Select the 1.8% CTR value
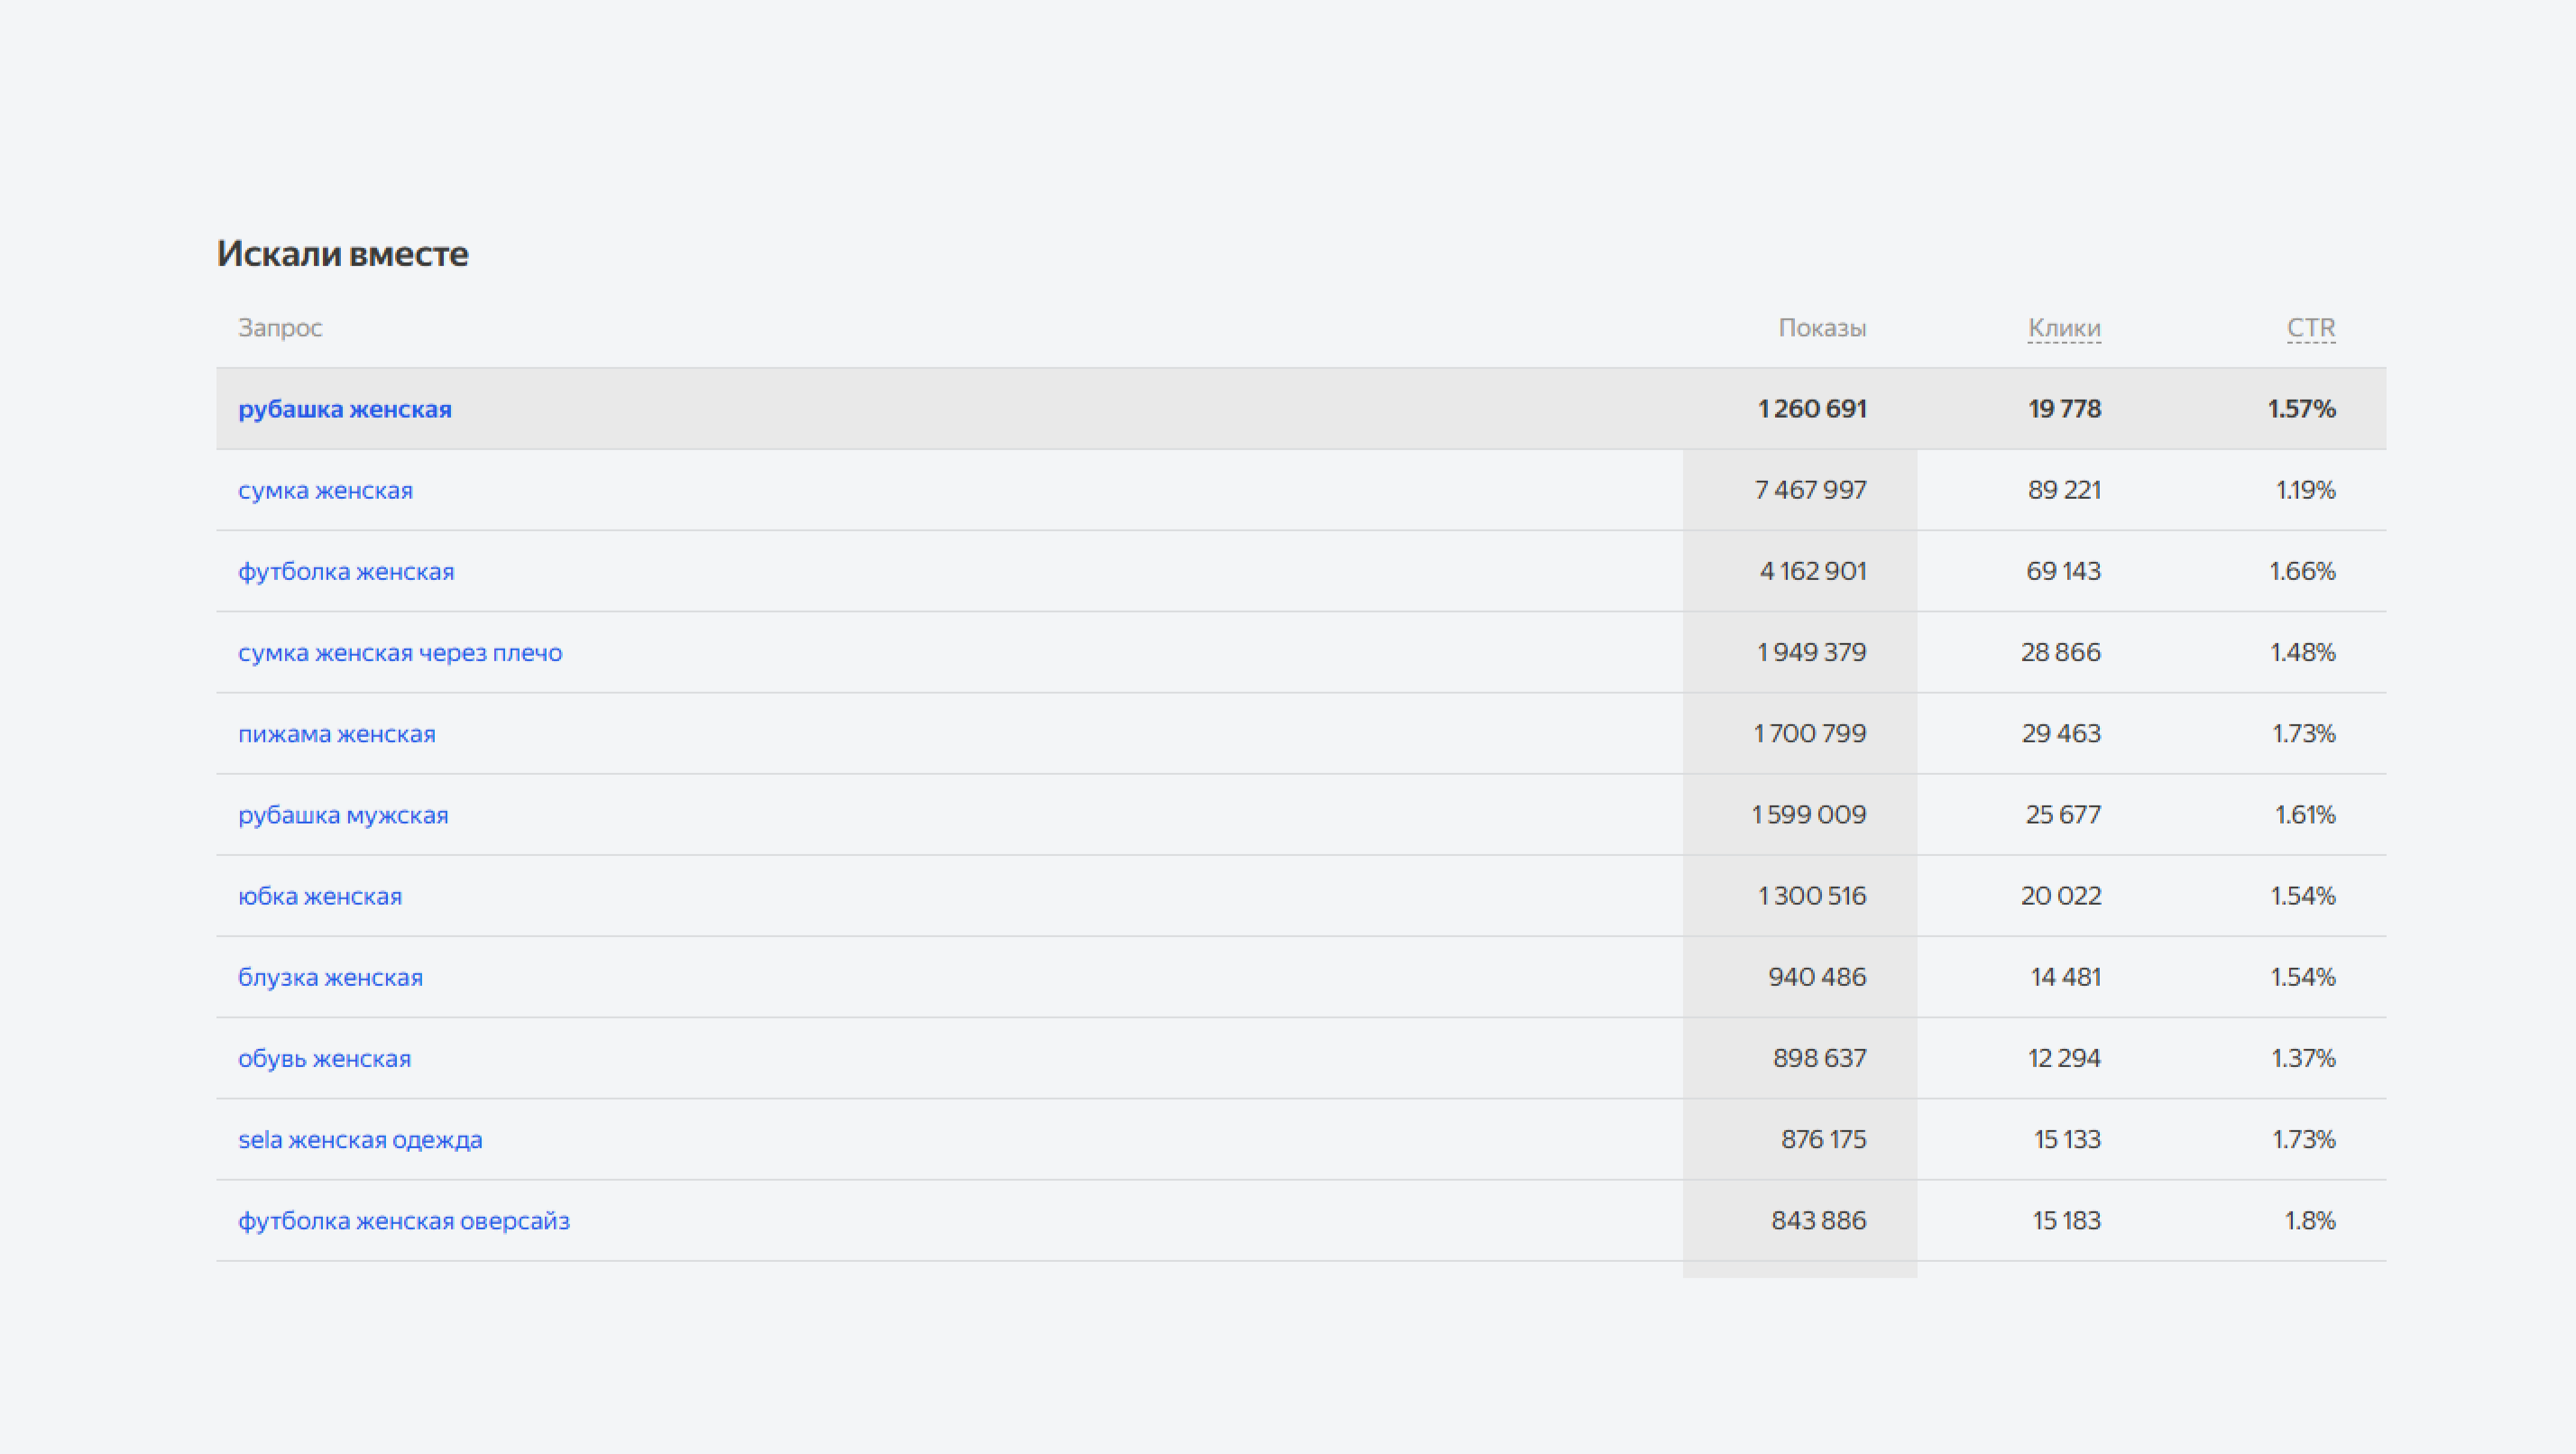2576x1454 pixels. pos(2310,1220)
